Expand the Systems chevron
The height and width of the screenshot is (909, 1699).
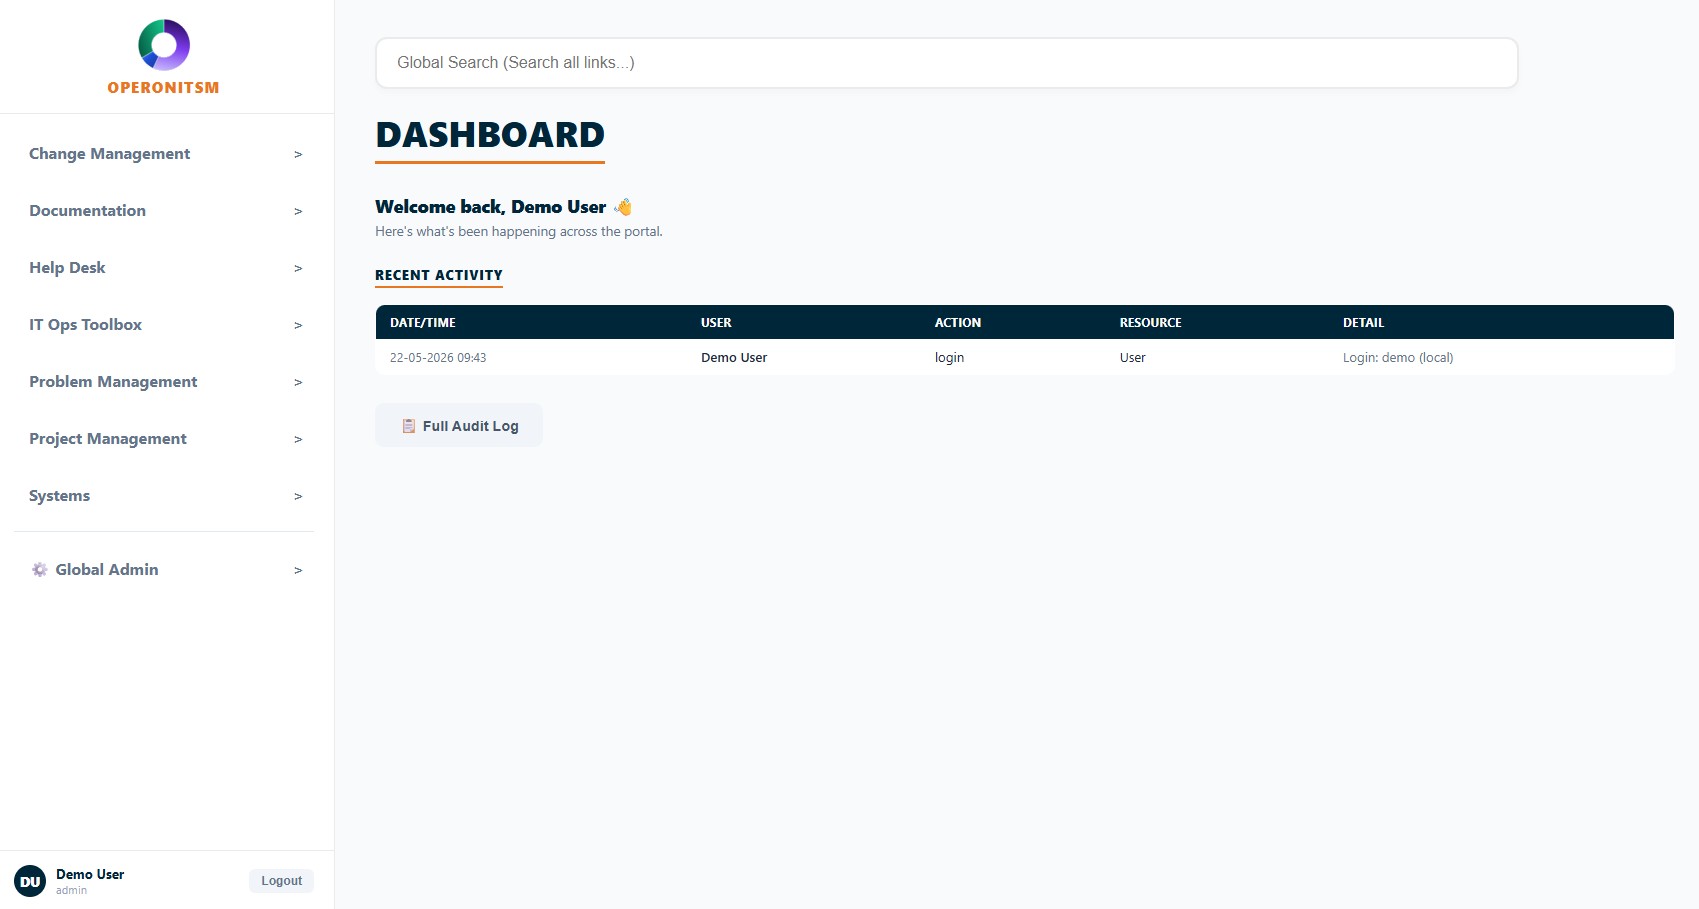coord(298,496)
